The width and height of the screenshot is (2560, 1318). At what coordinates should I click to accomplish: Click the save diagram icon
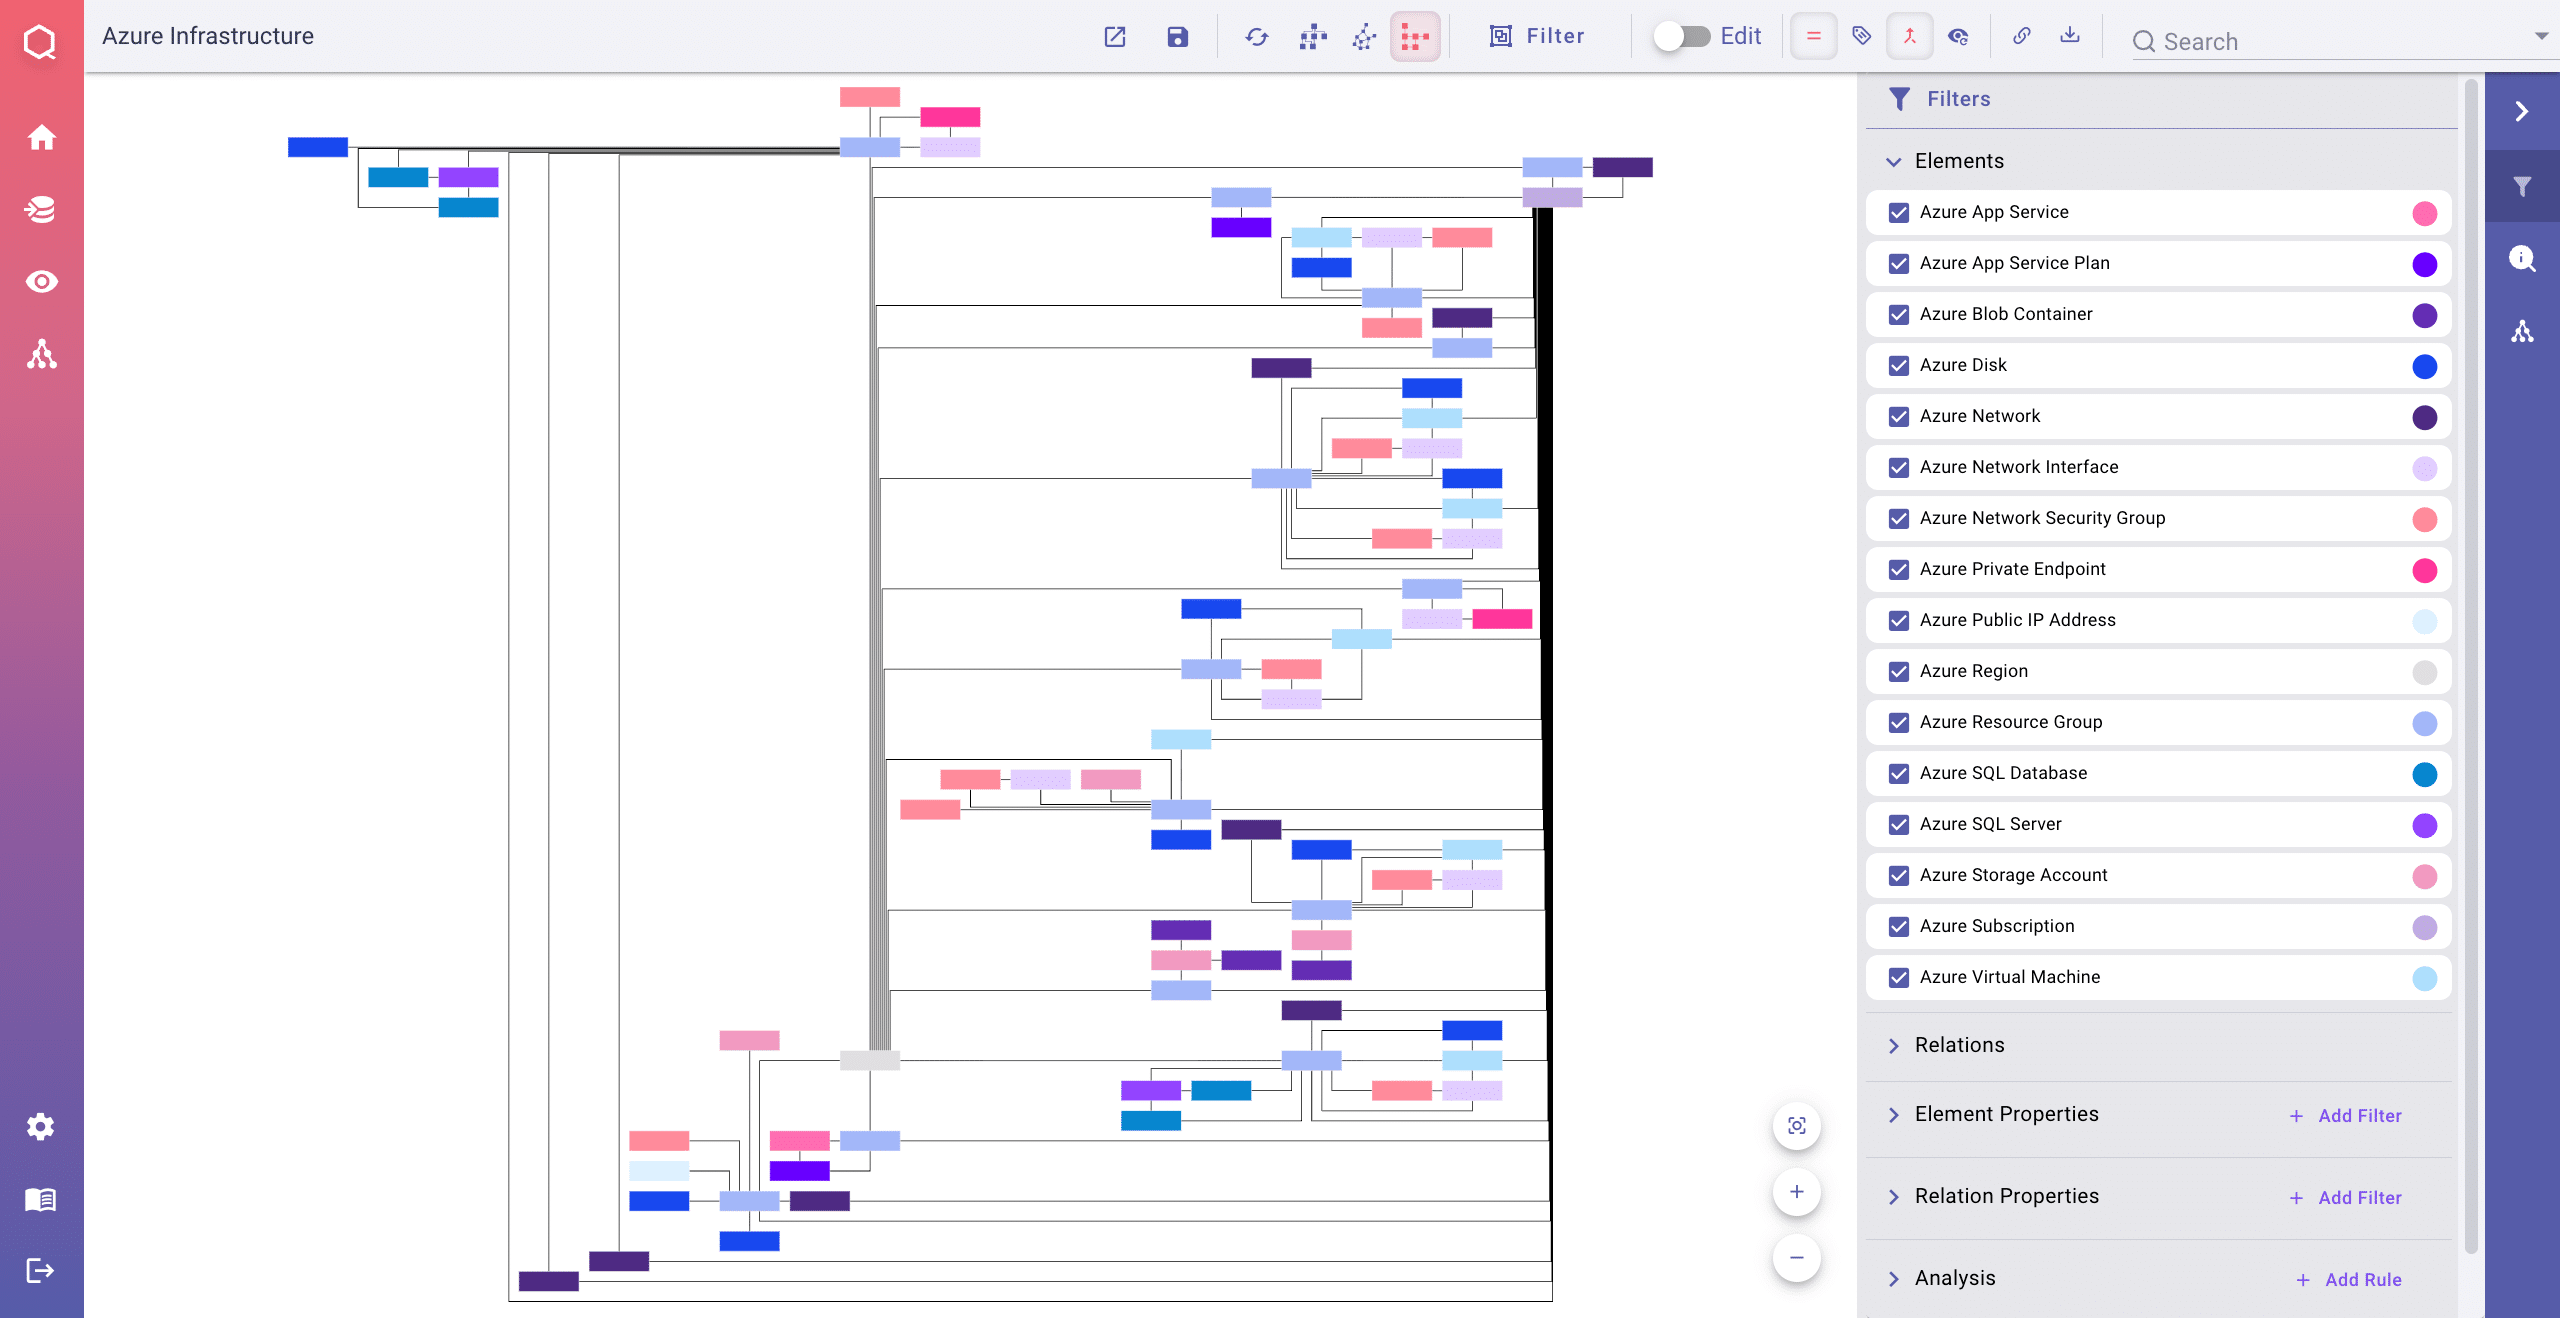(1177, 37)
